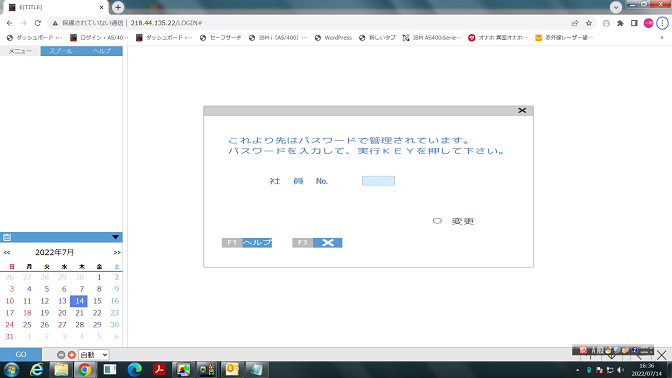The height and width of the screenshot is (378, 672).
Task: Open the tab search chevron in Chrome
Action: 616,7
